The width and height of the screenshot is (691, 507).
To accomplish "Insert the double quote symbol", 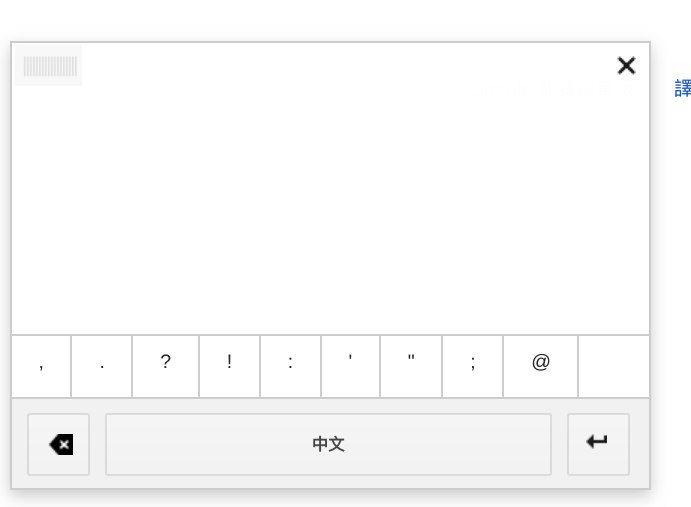I will pos(411,366).
